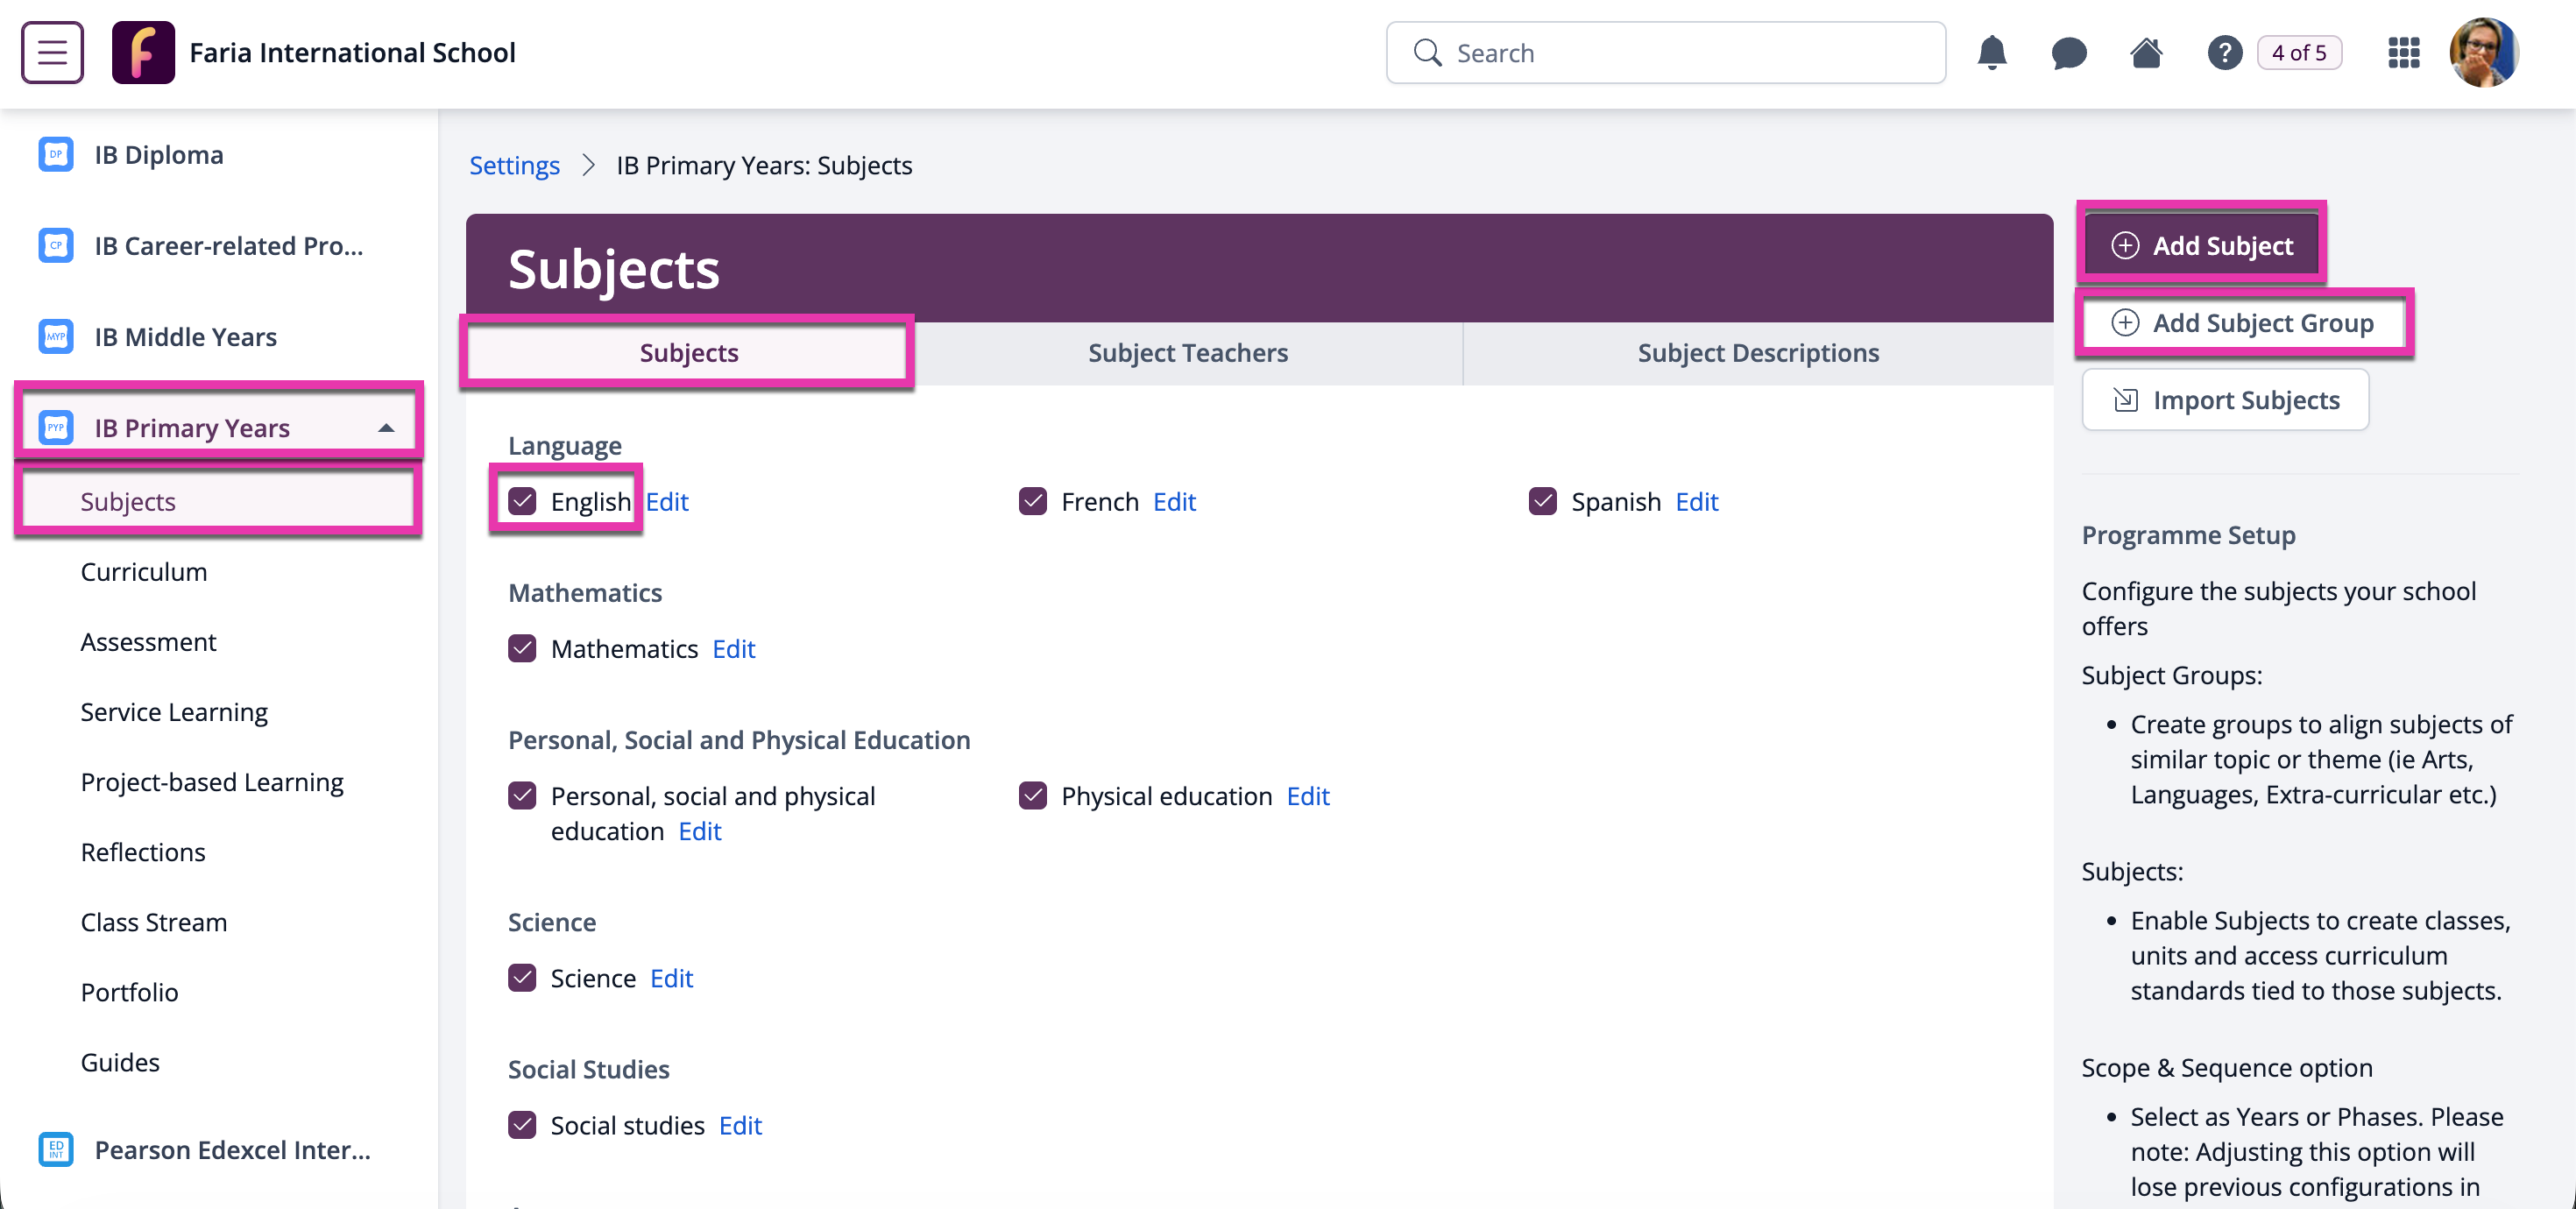This screenshot has width=2576, height=1209.
Task: Edit the English subject
Action: coord(667,501)
